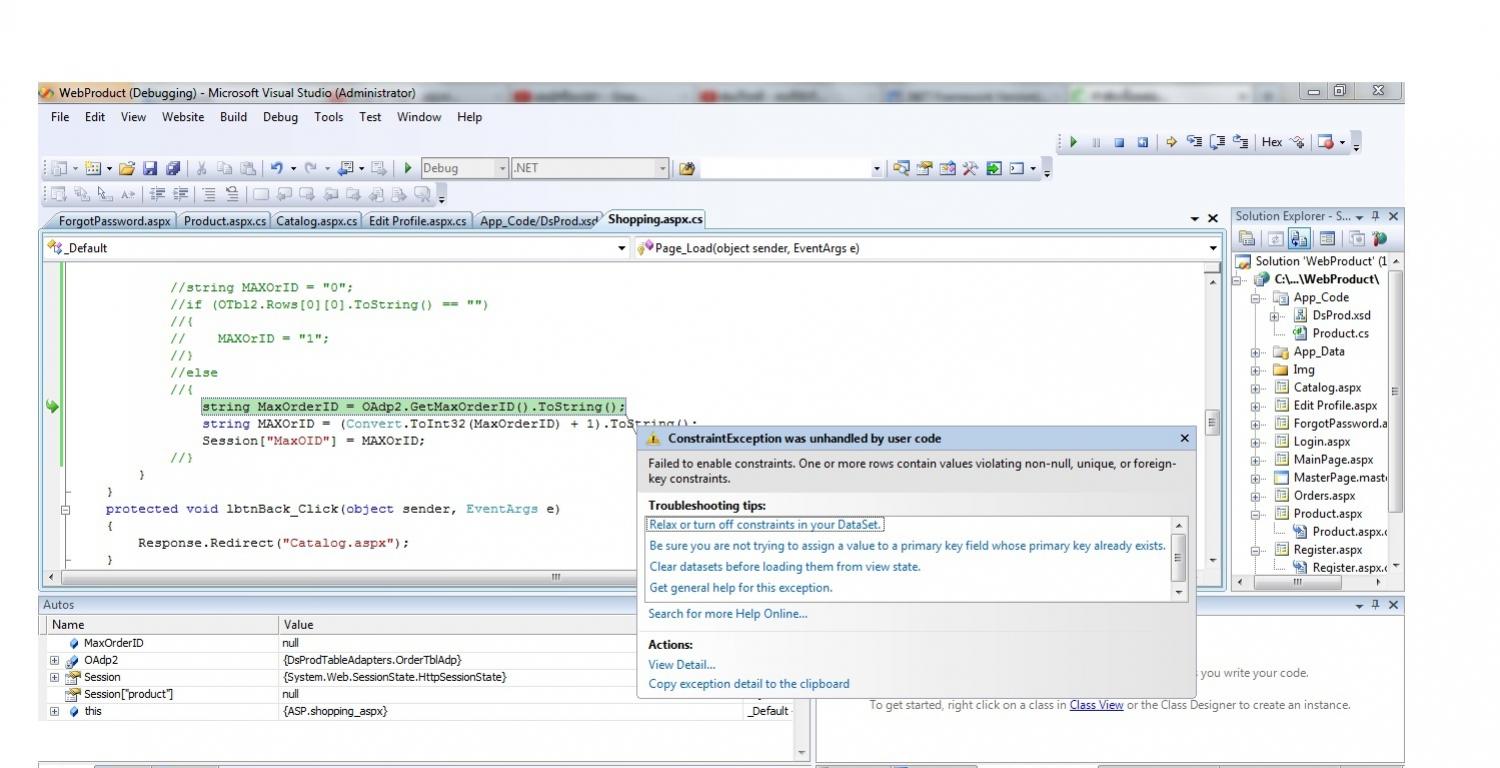Click Solution Explorer Properties icon
1500x768 pixels.
click(x=1246, y=239)
